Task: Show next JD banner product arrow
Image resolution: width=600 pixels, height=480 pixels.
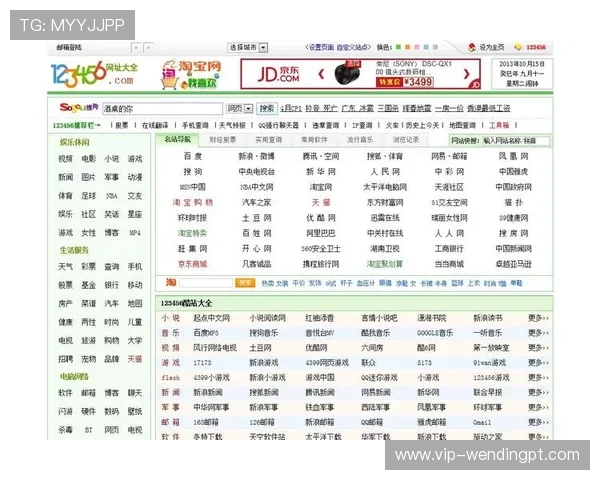Action: [466, 74]
